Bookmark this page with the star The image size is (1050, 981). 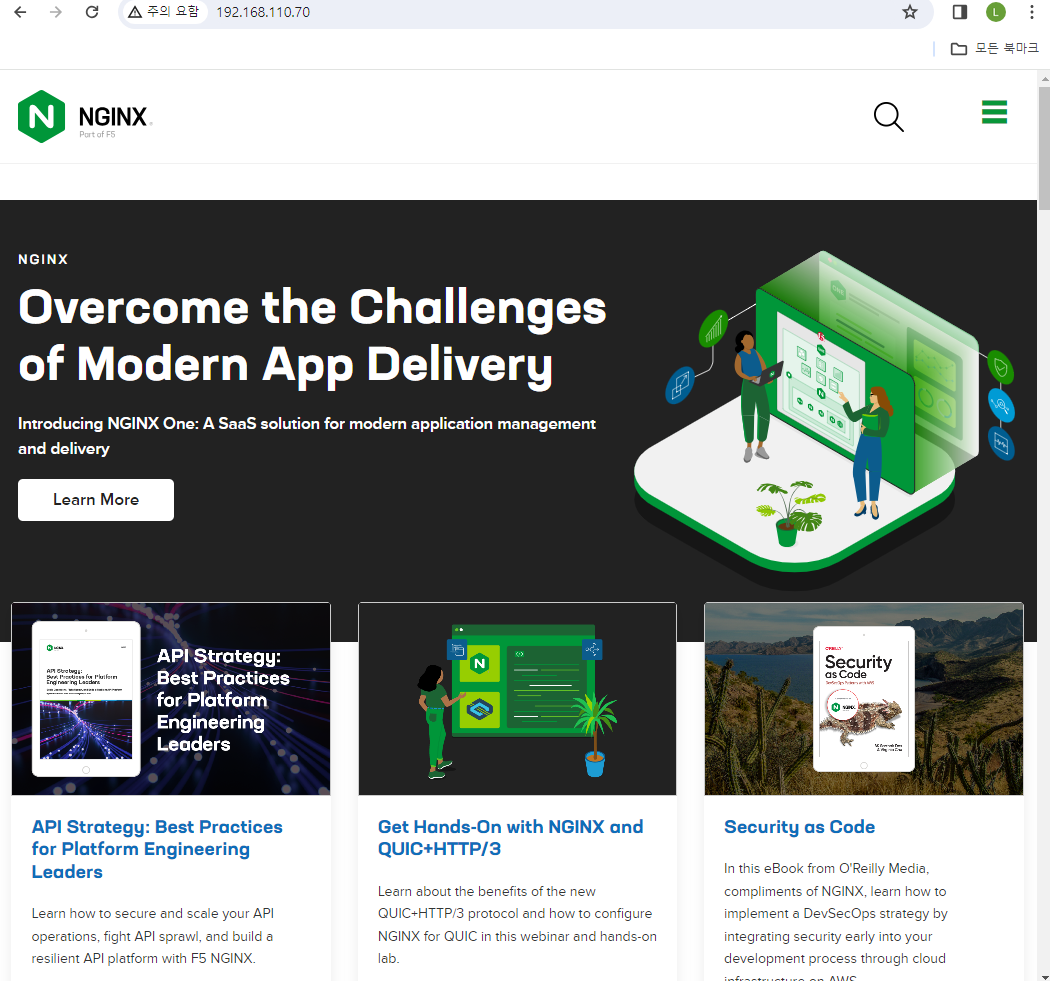(909, 12)
